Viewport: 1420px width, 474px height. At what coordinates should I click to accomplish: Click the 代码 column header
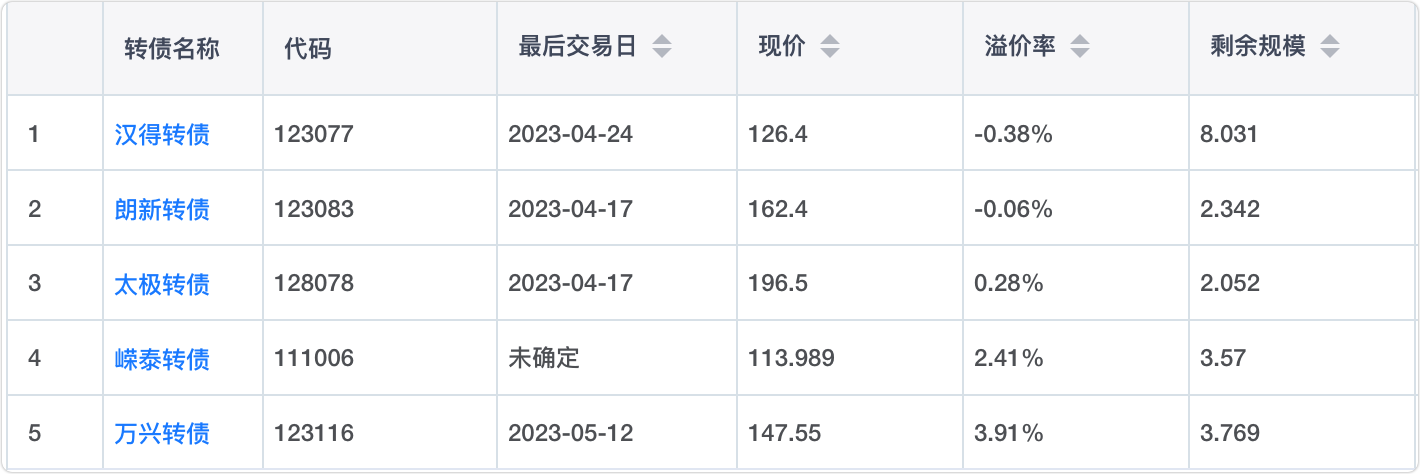pyautogui.click(x=307, y=48)
